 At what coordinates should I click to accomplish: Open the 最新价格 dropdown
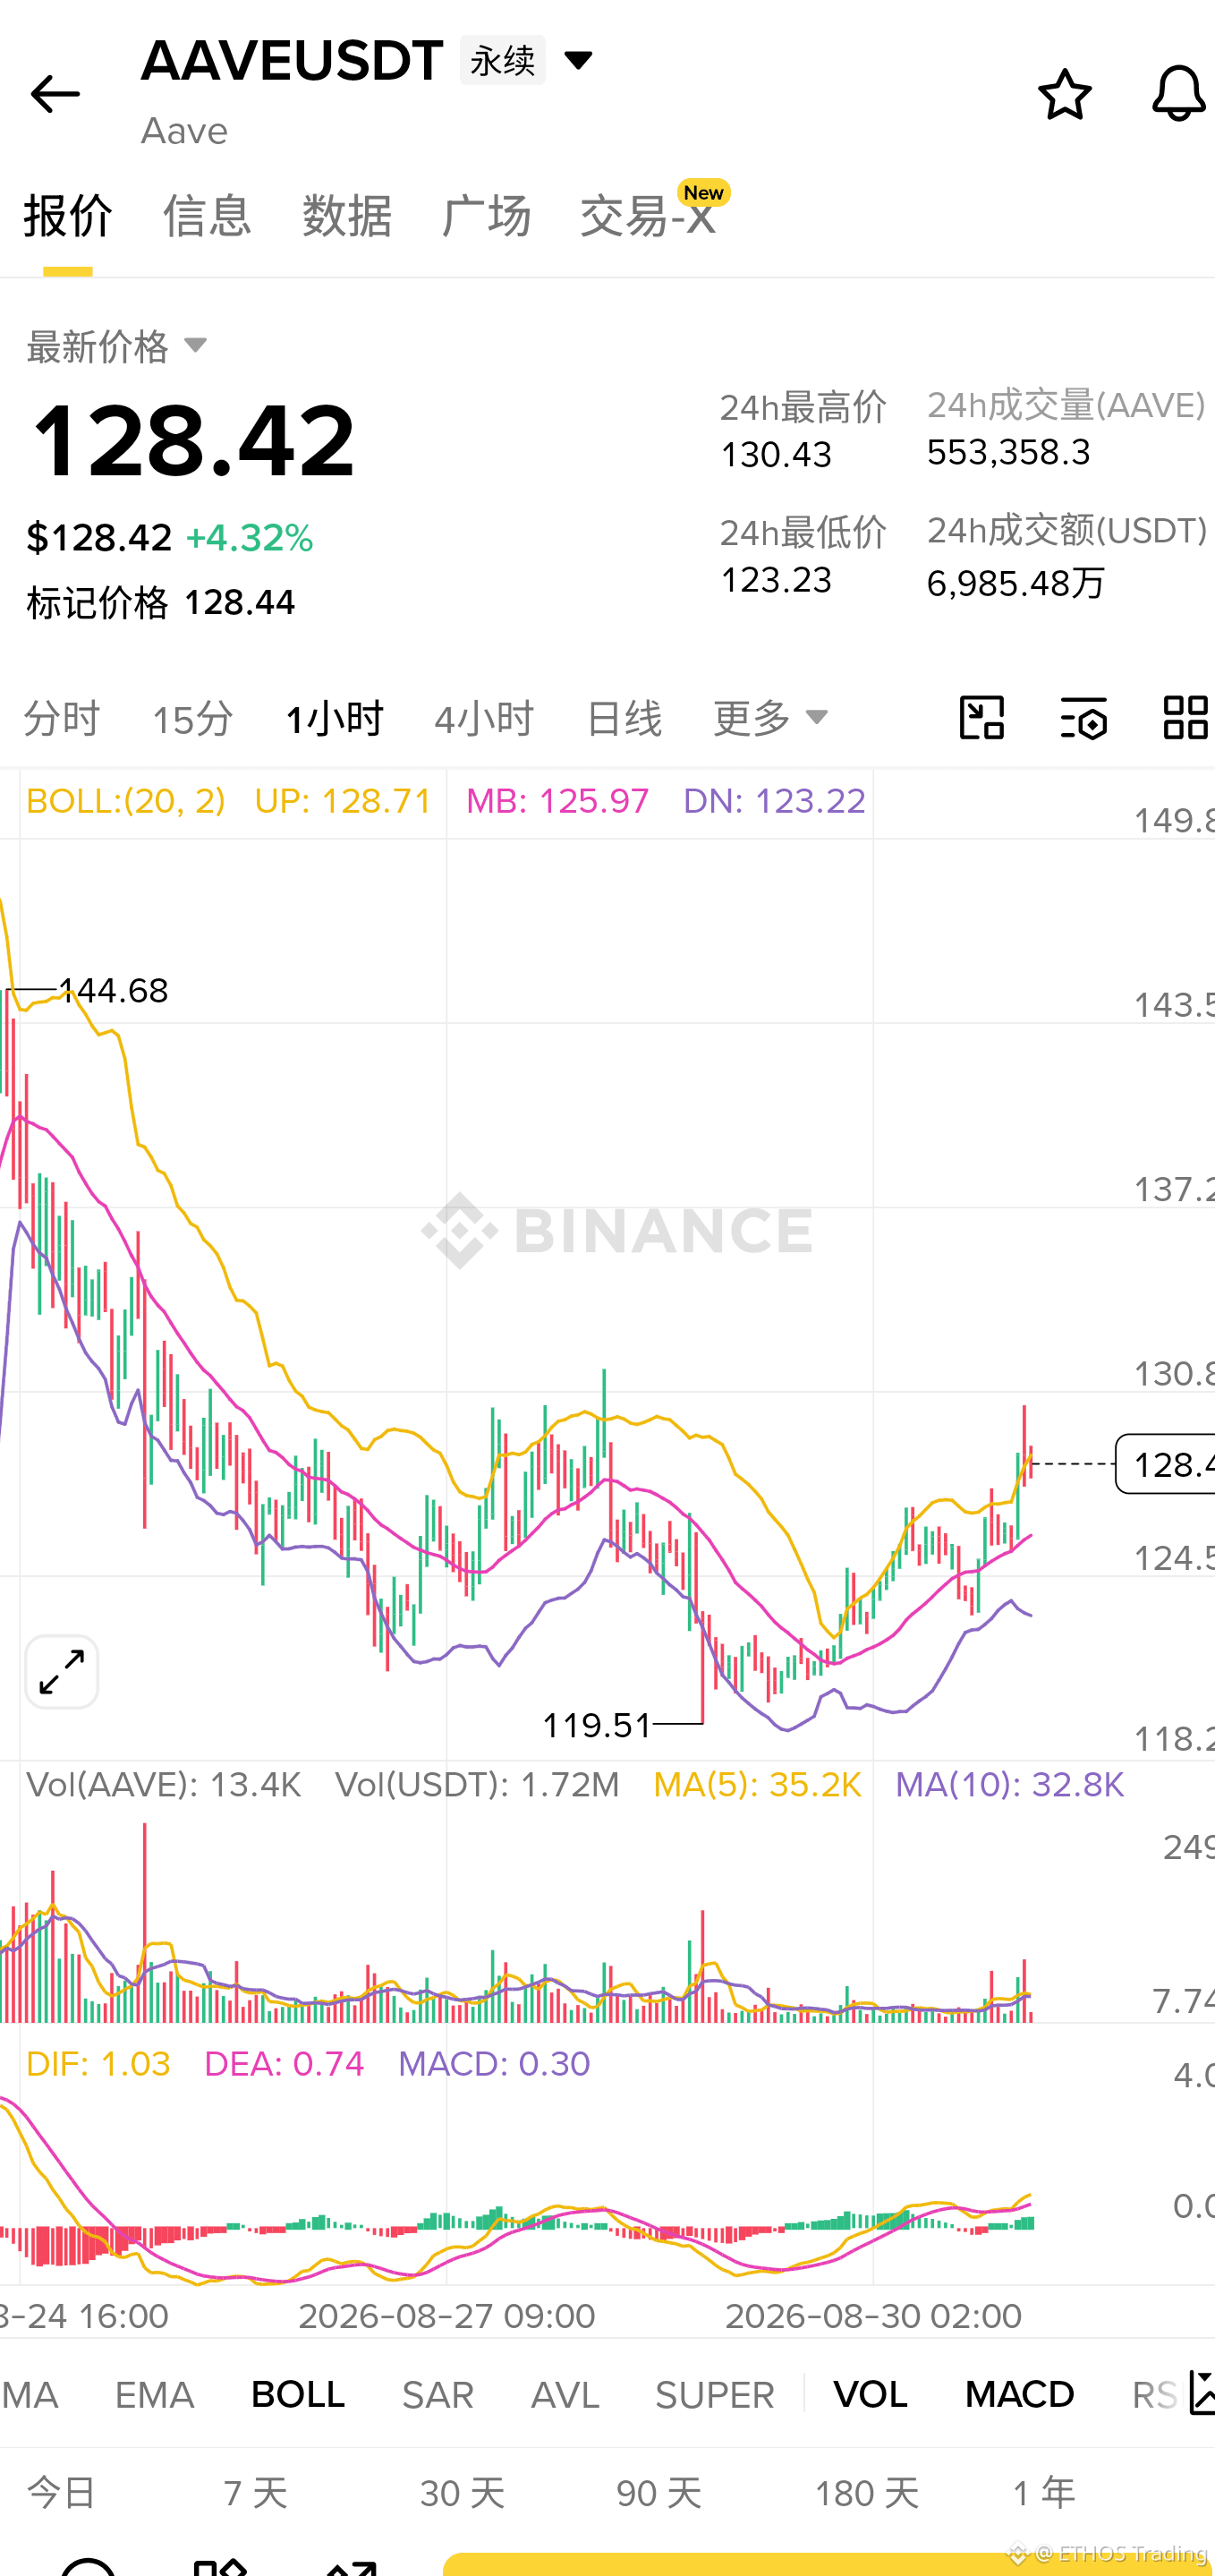pyautogui.click(x=117, y=346)
